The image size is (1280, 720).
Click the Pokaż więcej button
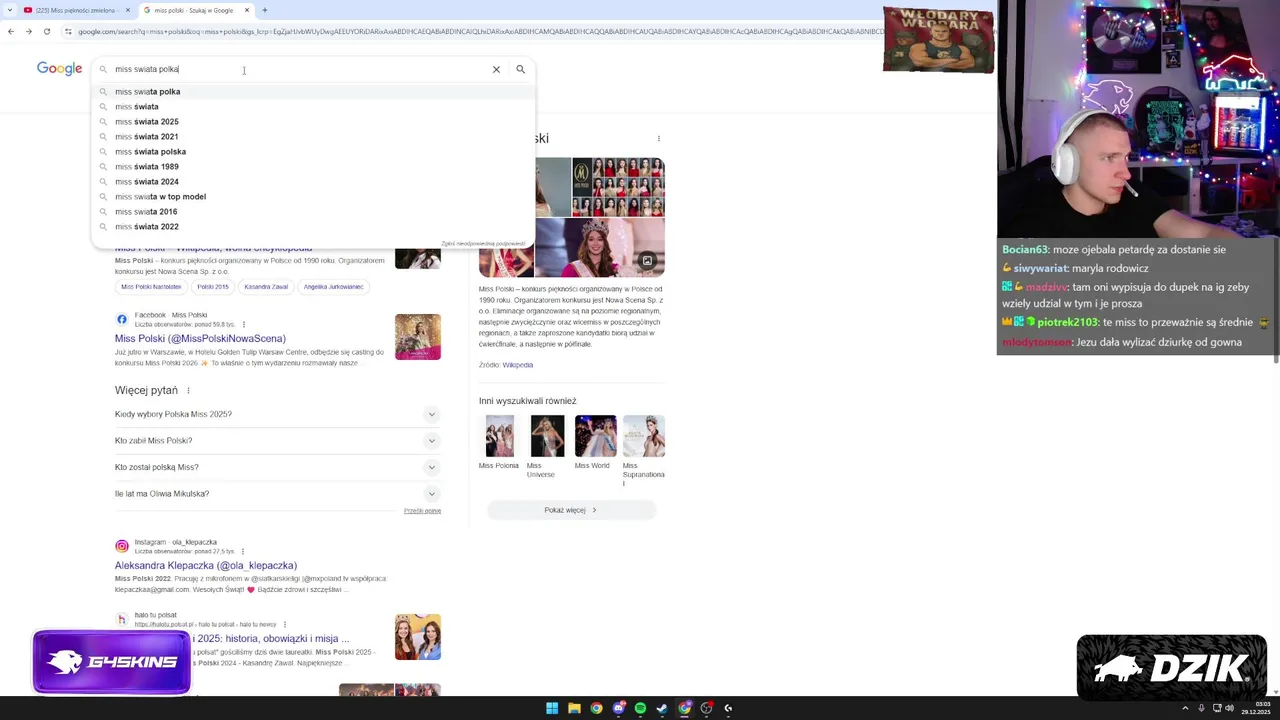pyautogui.click(x=571, y=510)
